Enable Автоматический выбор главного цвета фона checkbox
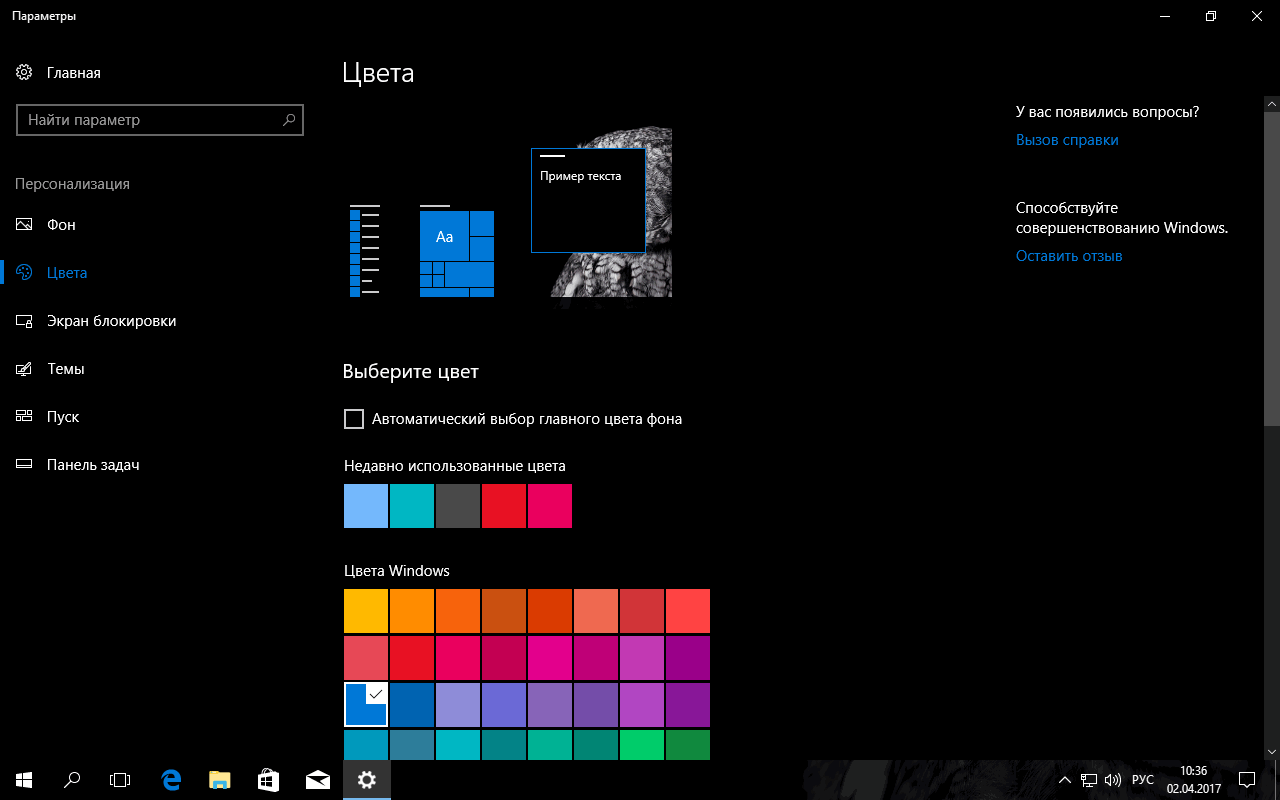Screen dimensions: 1280x800 (353, 419)
